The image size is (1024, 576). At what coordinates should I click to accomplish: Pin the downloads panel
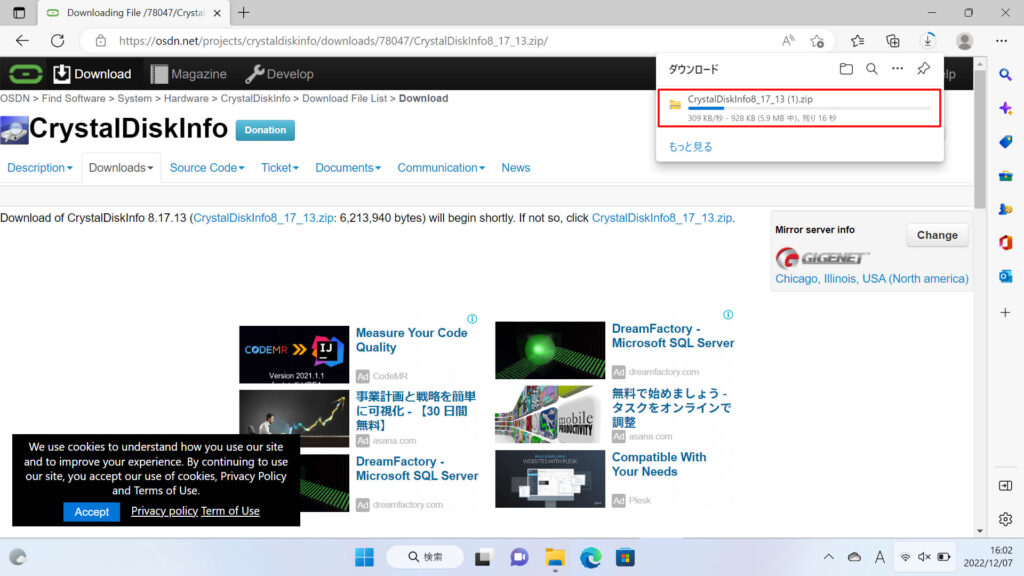923,69
